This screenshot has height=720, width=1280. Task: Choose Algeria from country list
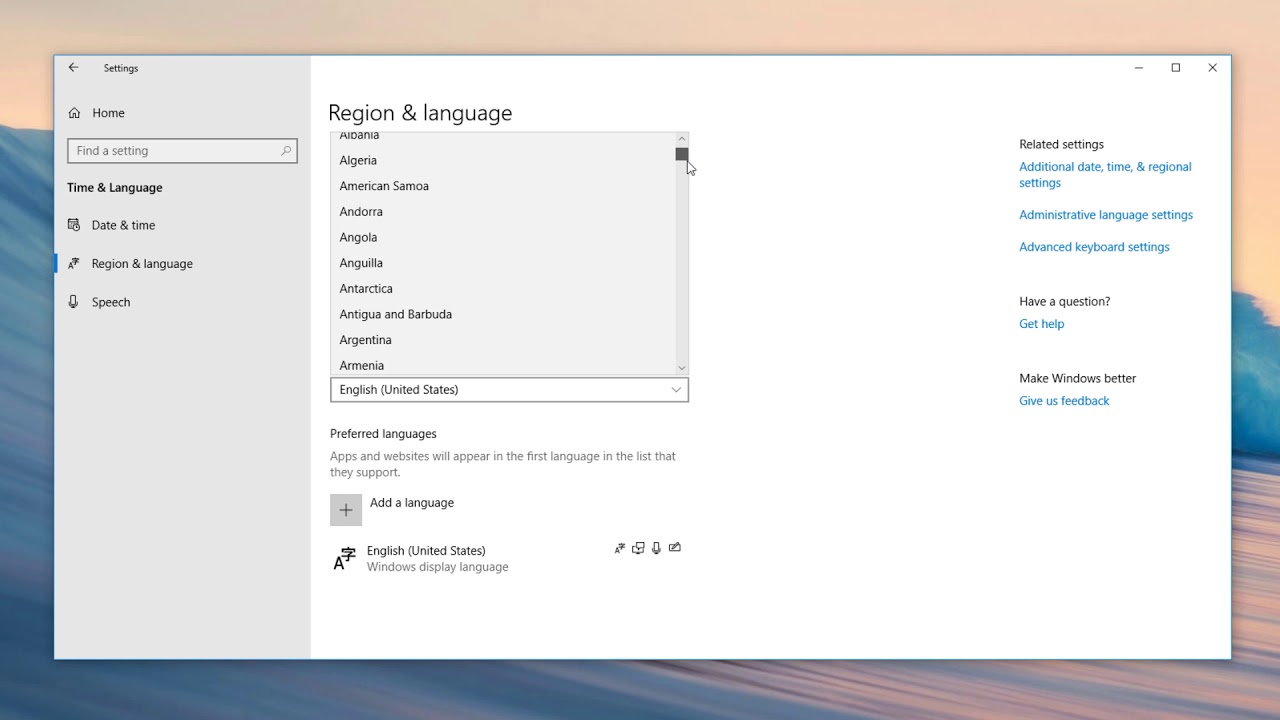point(503,160)
